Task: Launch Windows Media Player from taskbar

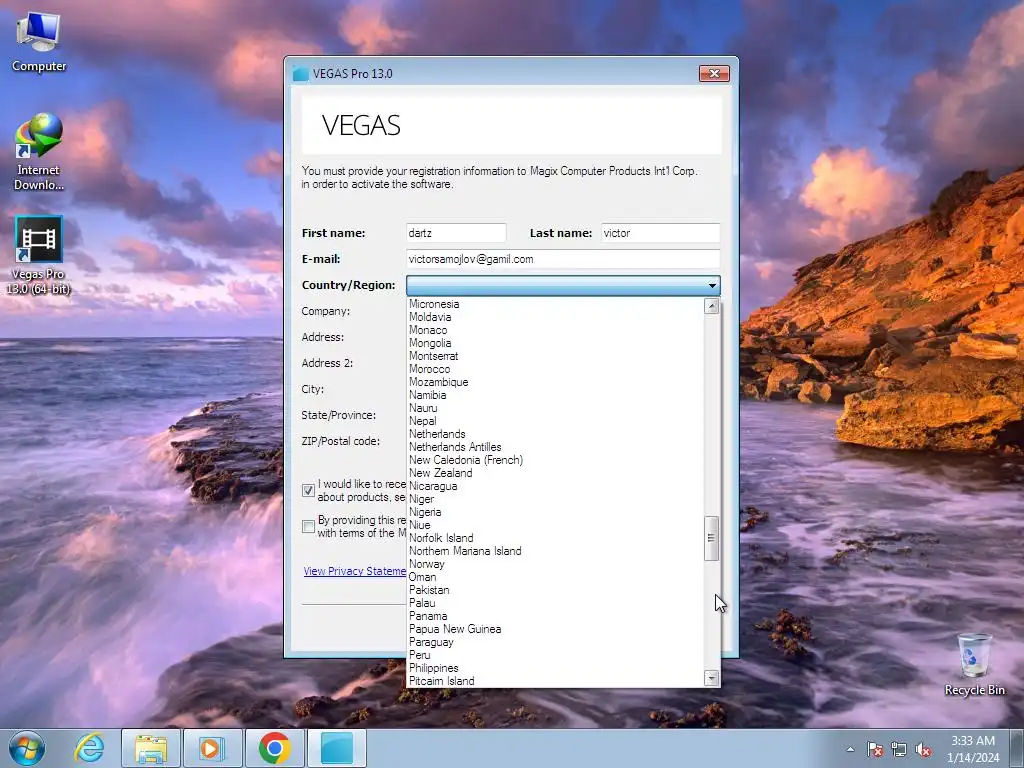Action: click(212, 748)
